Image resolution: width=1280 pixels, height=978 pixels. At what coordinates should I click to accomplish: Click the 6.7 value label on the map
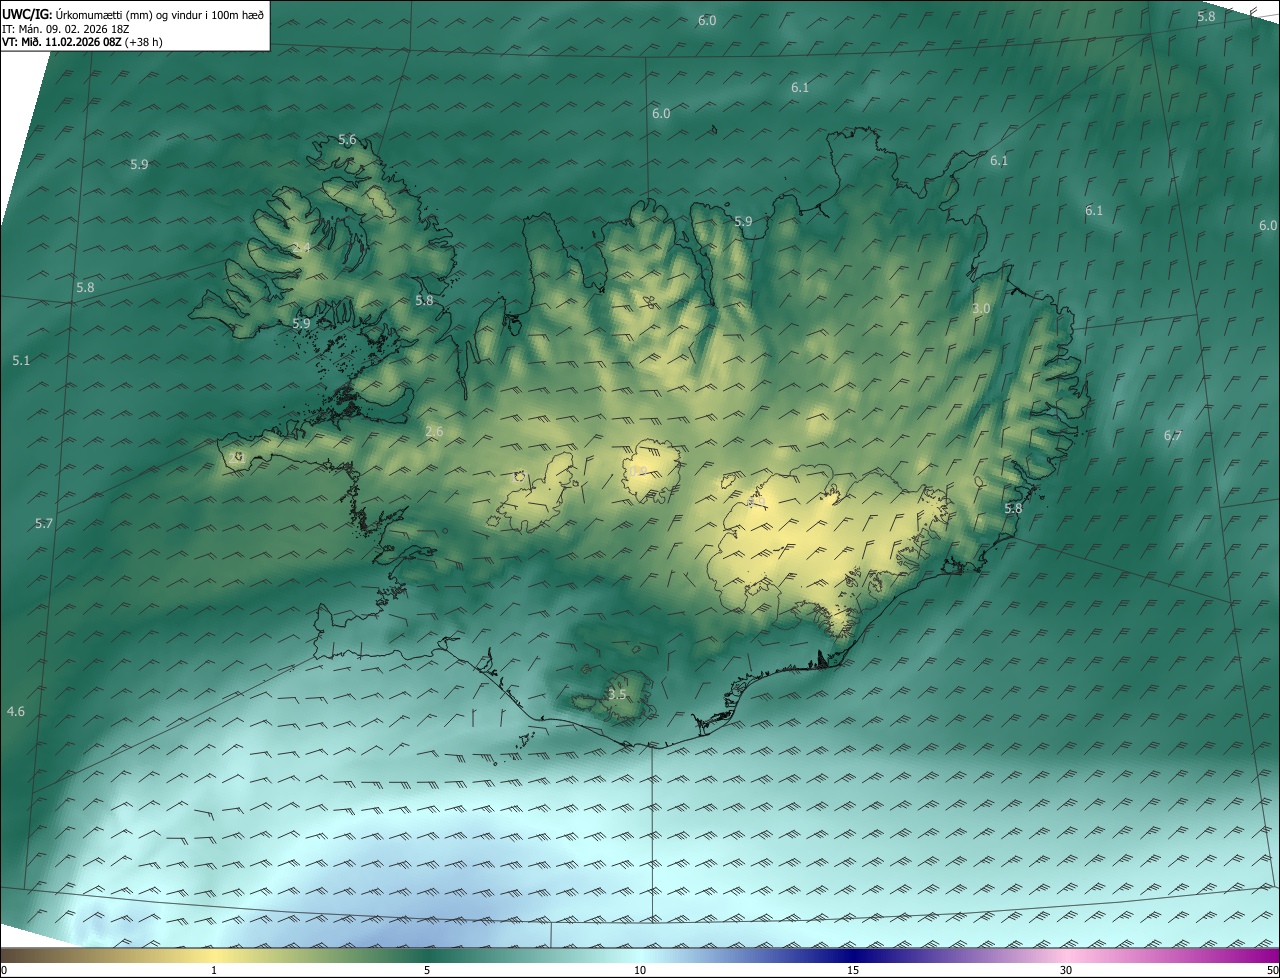coord(1173,436)
